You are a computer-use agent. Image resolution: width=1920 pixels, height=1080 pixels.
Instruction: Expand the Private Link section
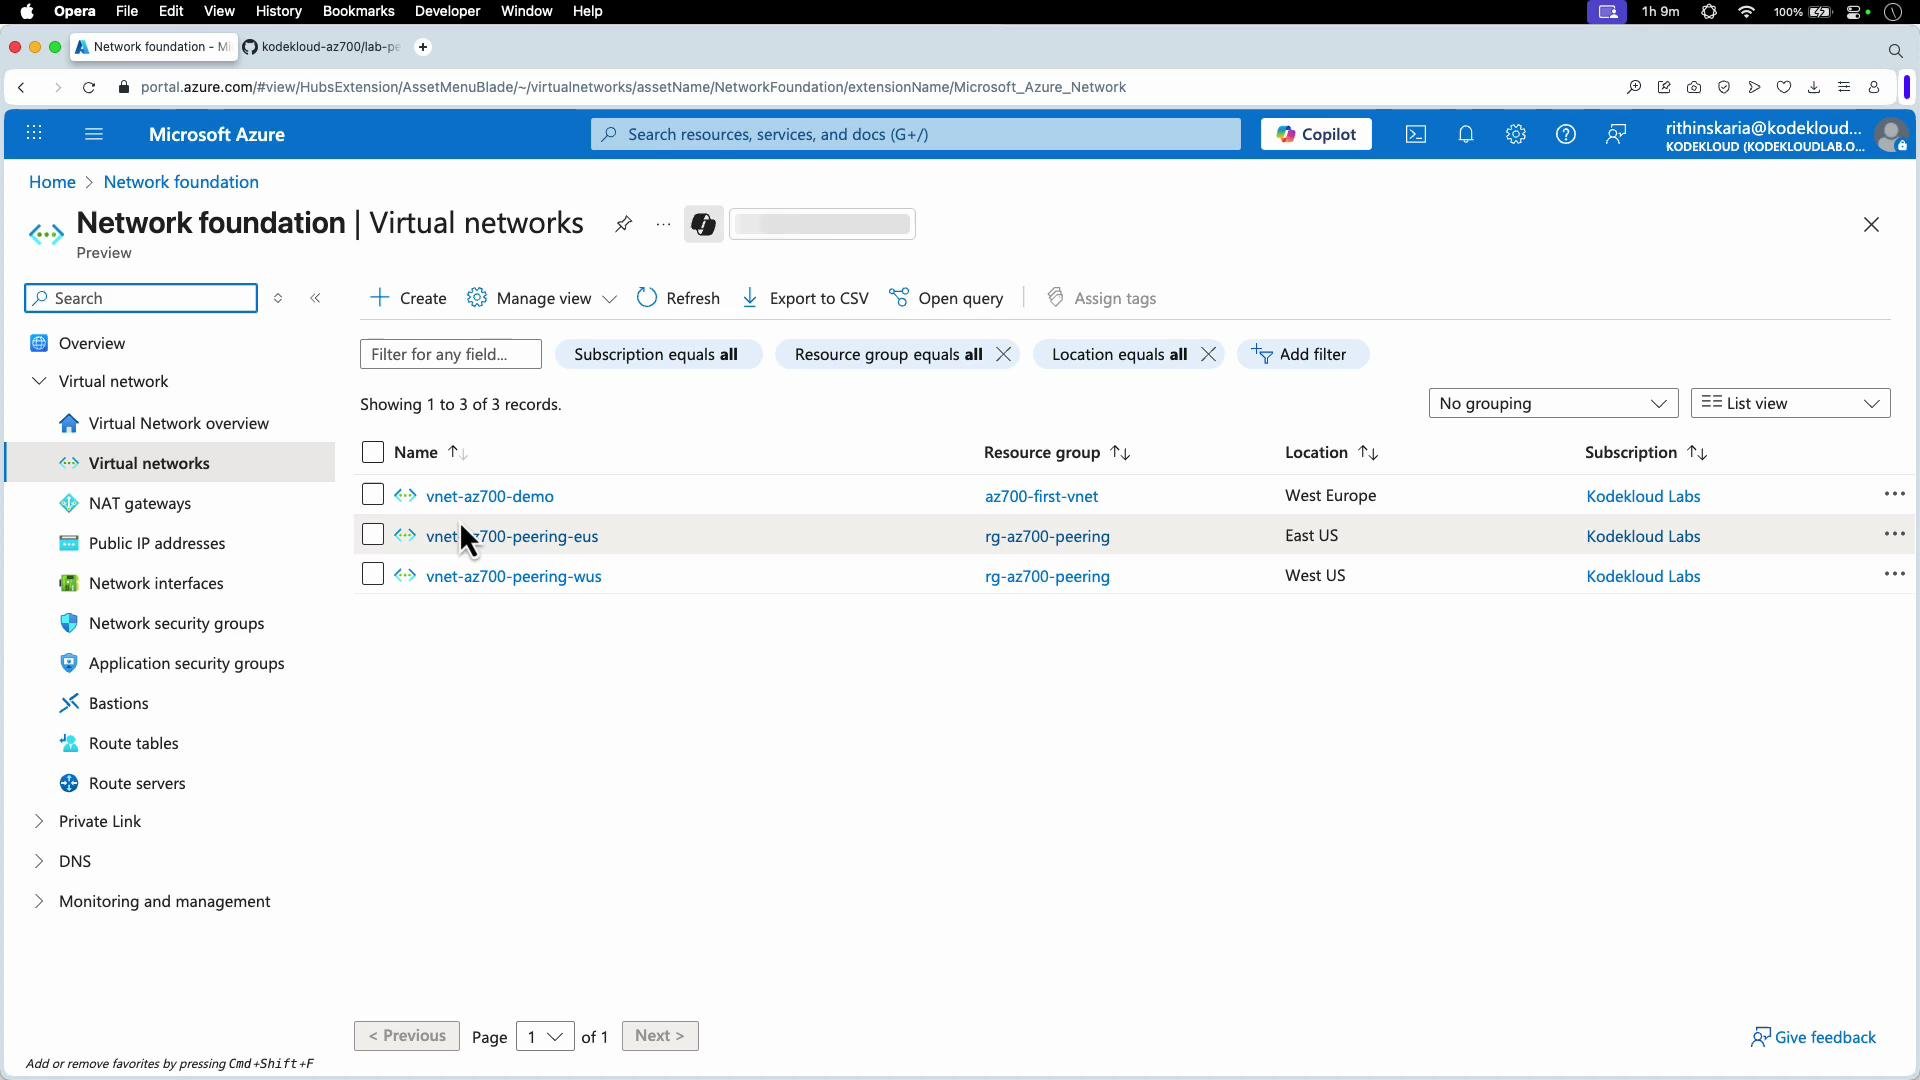pos(39,821)
